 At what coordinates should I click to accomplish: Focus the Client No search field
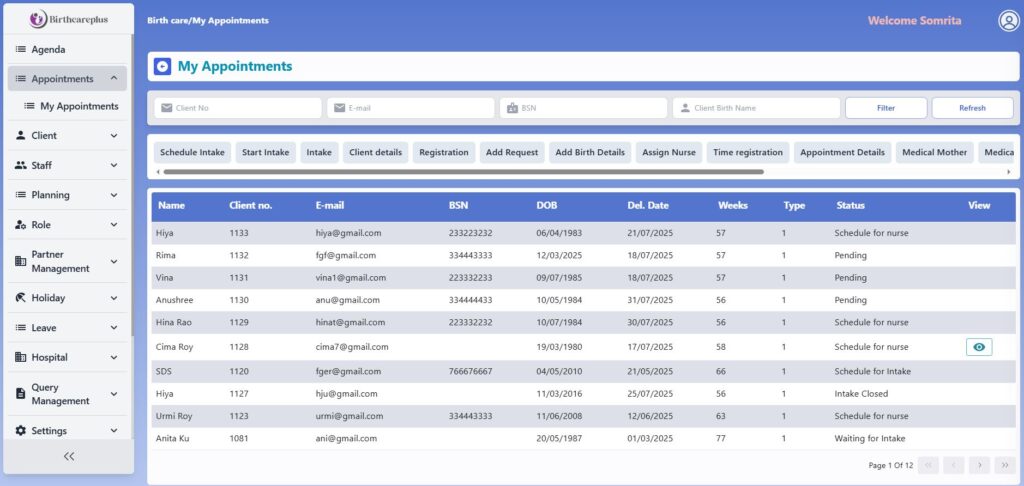[x=238, y=108]
